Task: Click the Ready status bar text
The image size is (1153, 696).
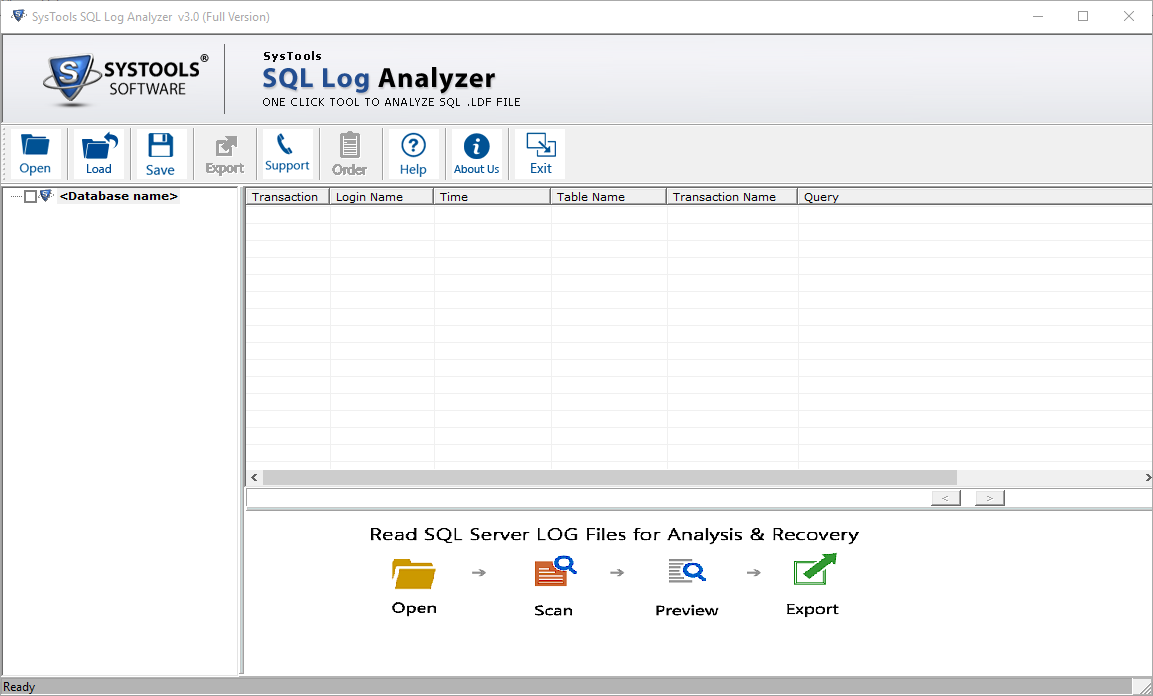Action: 19,687
